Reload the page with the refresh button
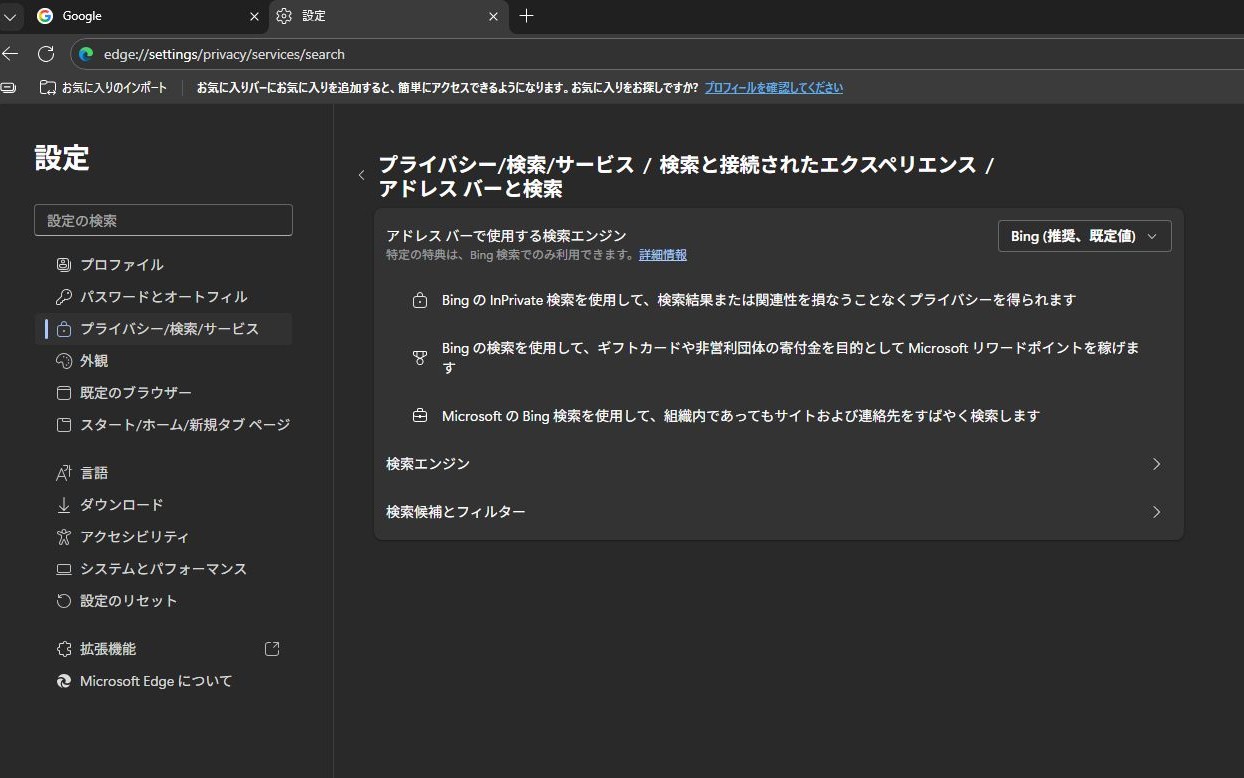Screen dimensions: 1244x778 coord(46,54)
